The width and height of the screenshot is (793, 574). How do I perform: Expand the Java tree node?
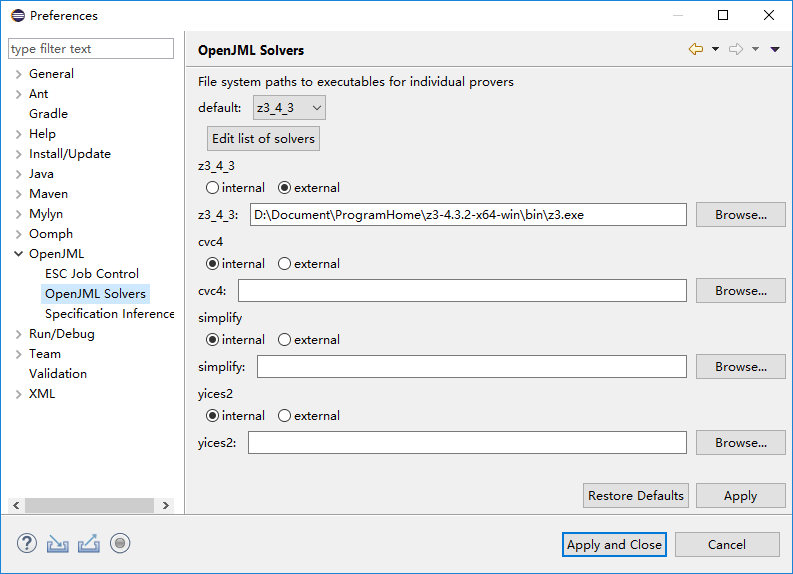point(19,174)
